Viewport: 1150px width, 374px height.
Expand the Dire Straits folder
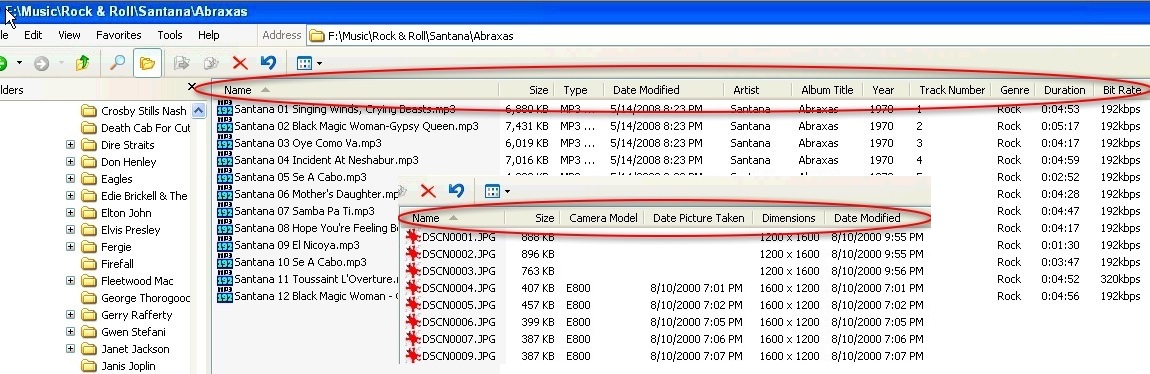tap(70, 144)
